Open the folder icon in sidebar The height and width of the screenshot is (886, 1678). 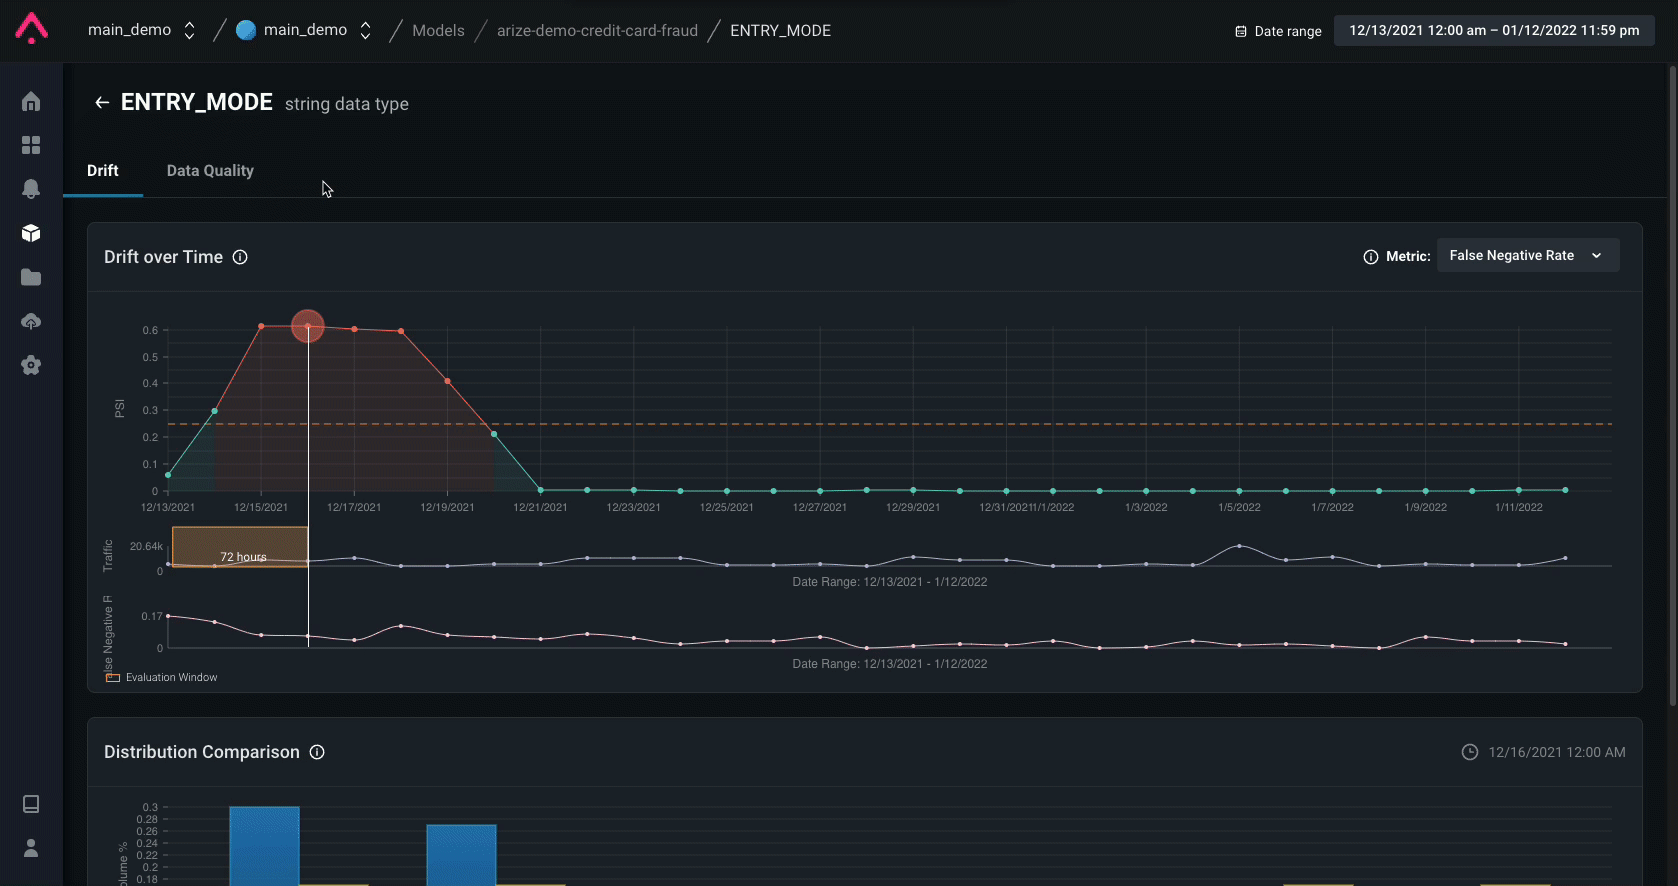click(x=31, y=277)
